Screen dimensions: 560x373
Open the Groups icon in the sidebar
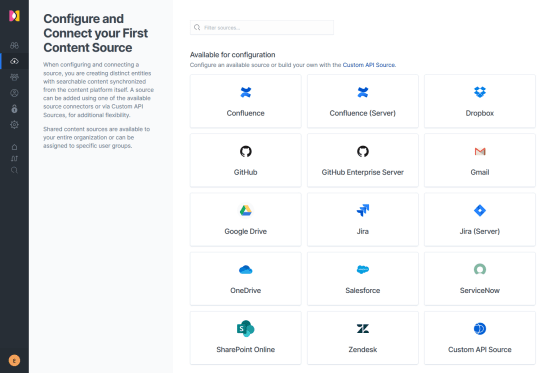(14, 77)
